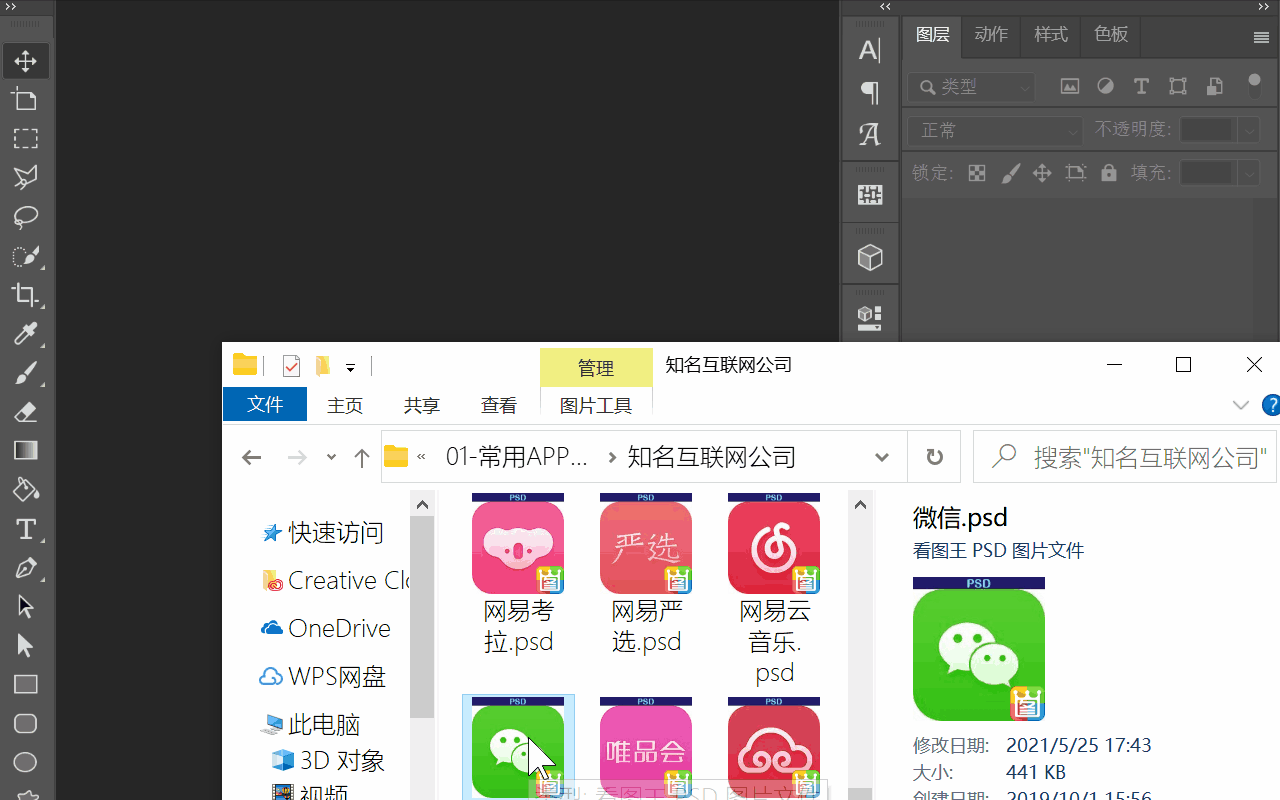The width and height of the screenshot is (1280, 800).
Task: Open the 查看 ribbon tab
Action: (x=499, y=405)
